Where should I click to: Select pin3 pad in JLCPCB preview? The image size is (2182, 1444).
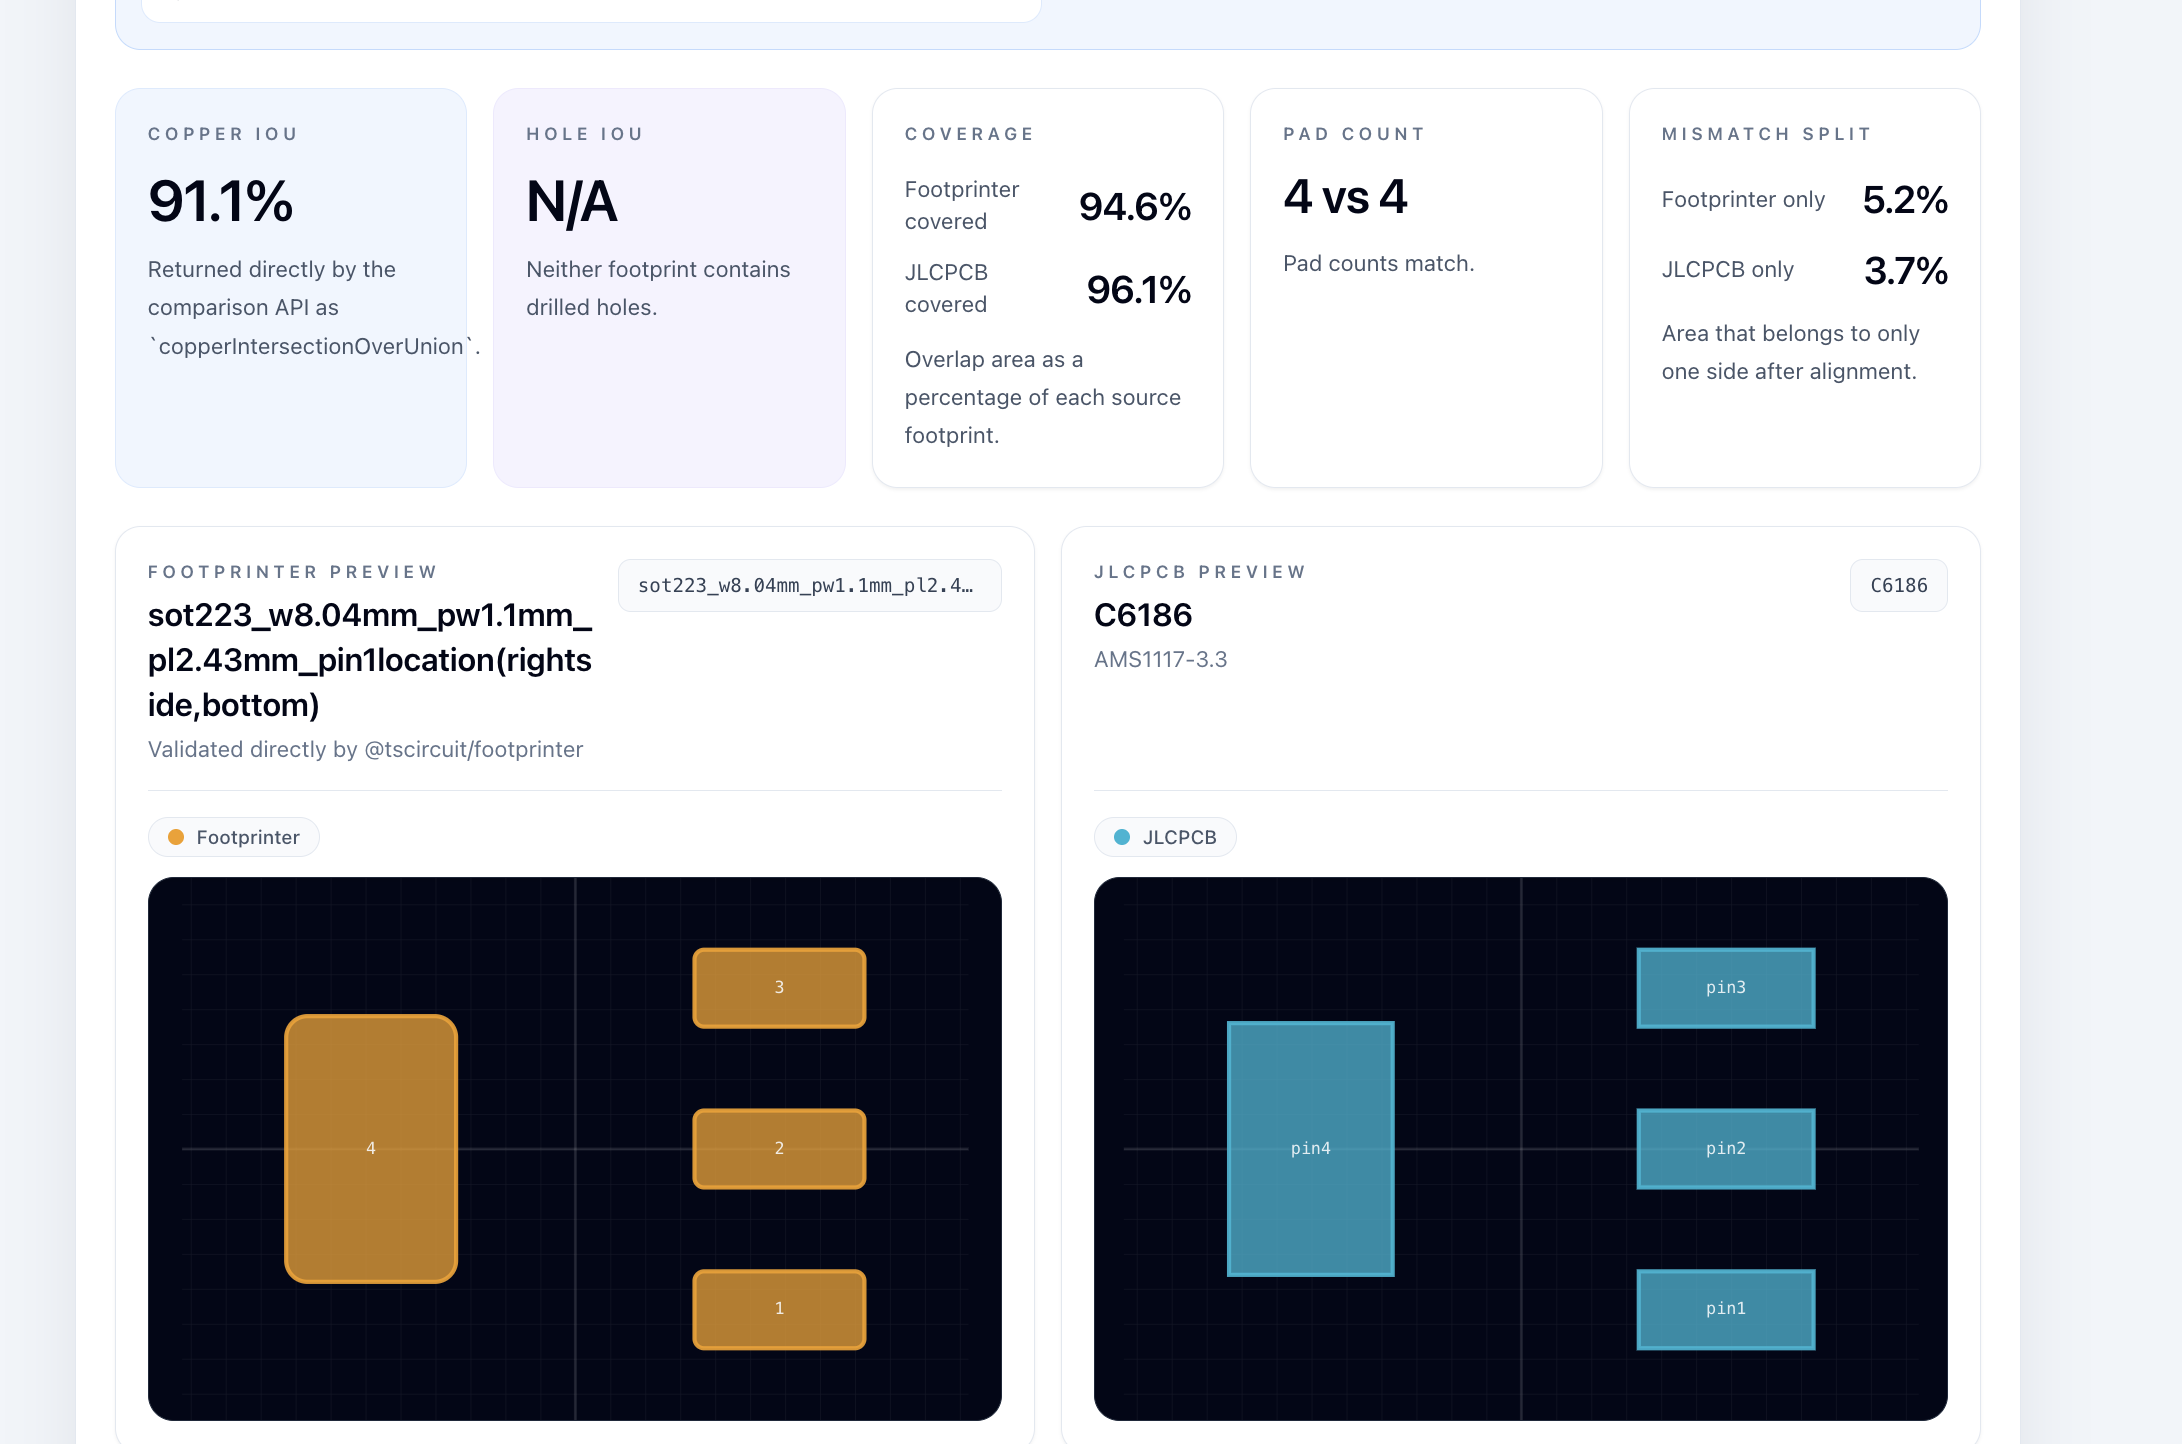[x=1726, y=987]
